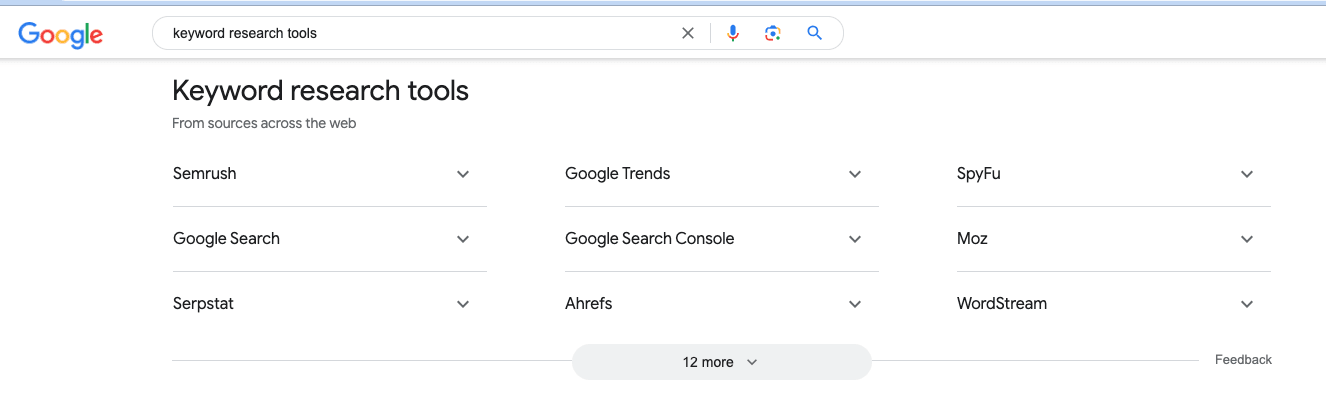Expand the Moz entry

[1247, 239]
